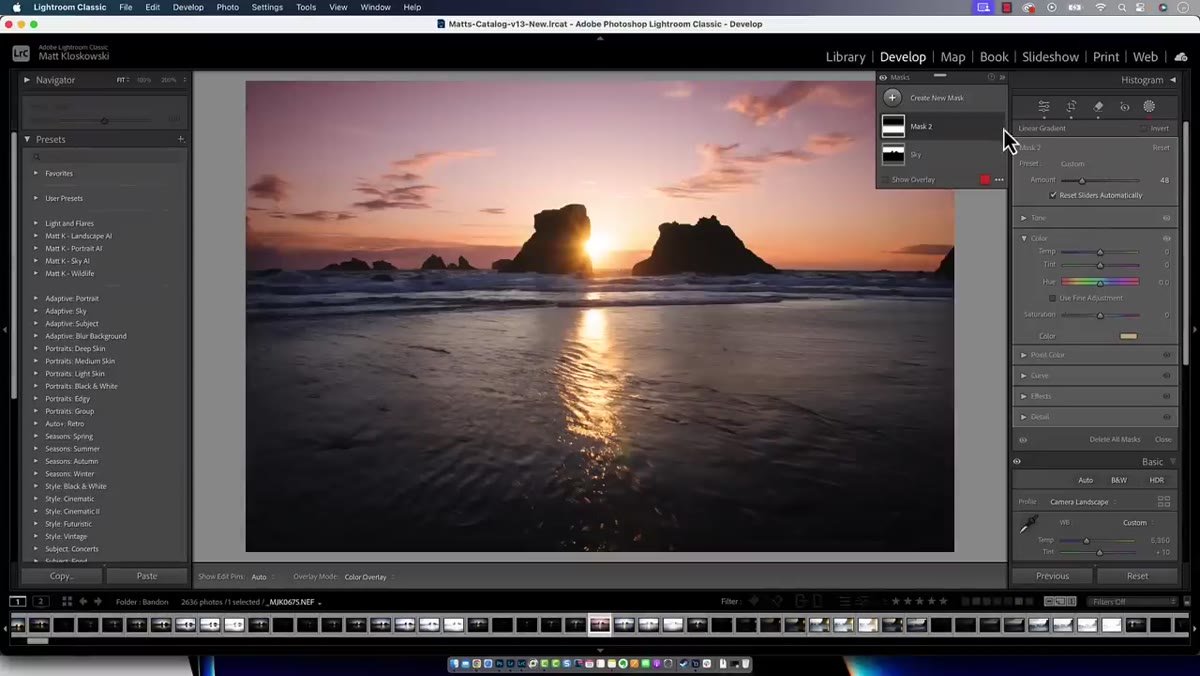The height and width of the screenshot is (676, 1200).
Task: Toggle Color section visibility eye
Action: (1166, 238)
